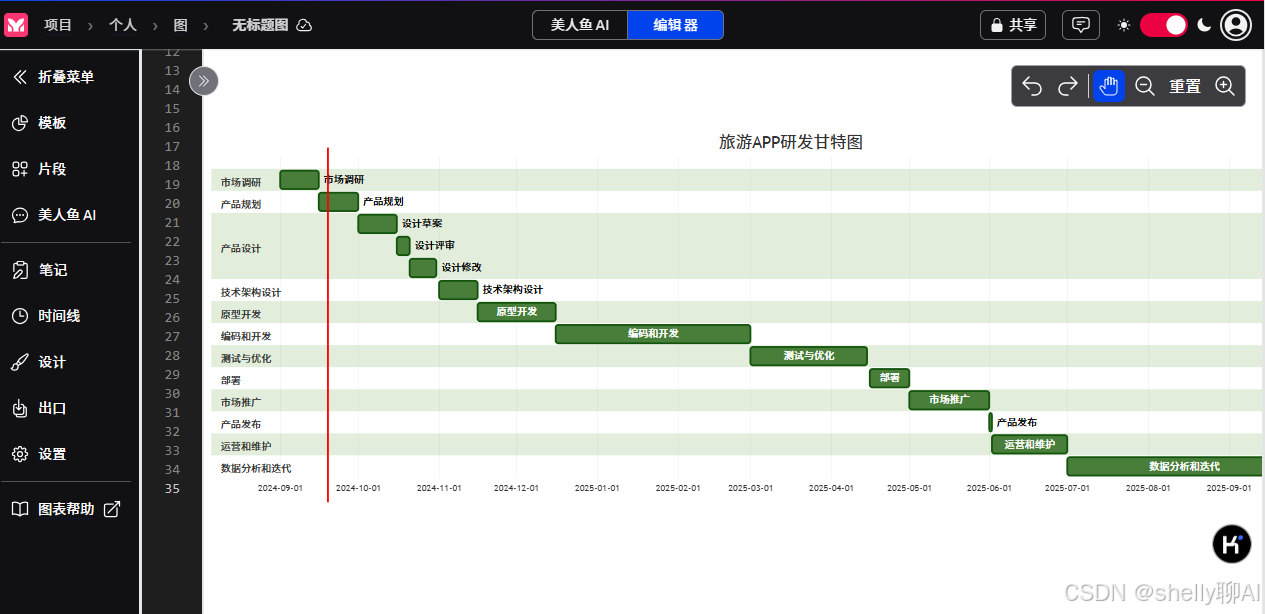Click the 2025-01-01 axis date
This screenshot has width=1265, height=614.
point(597,488)
